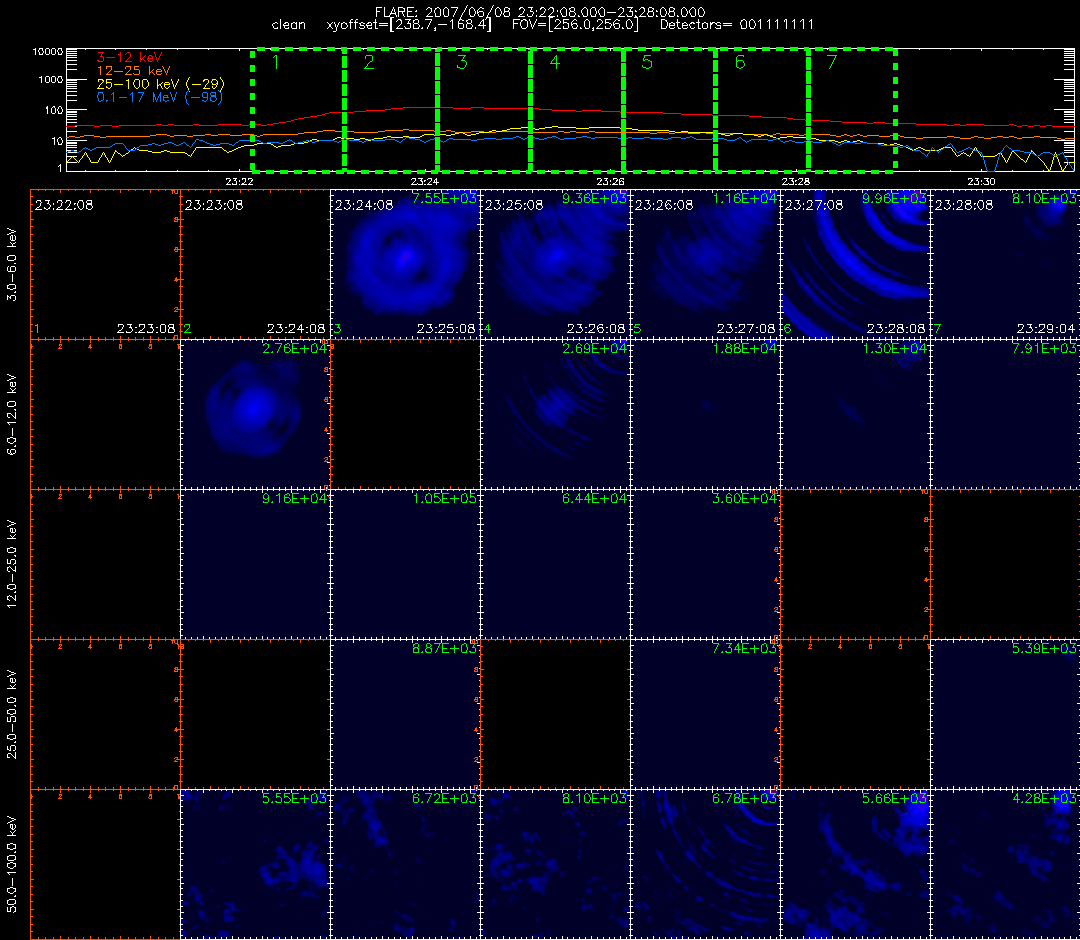The width and height of the screenshot is (1080, 940).
Task: Click green panel number 6 in the arc-pattern image
Action: [787, 329]
